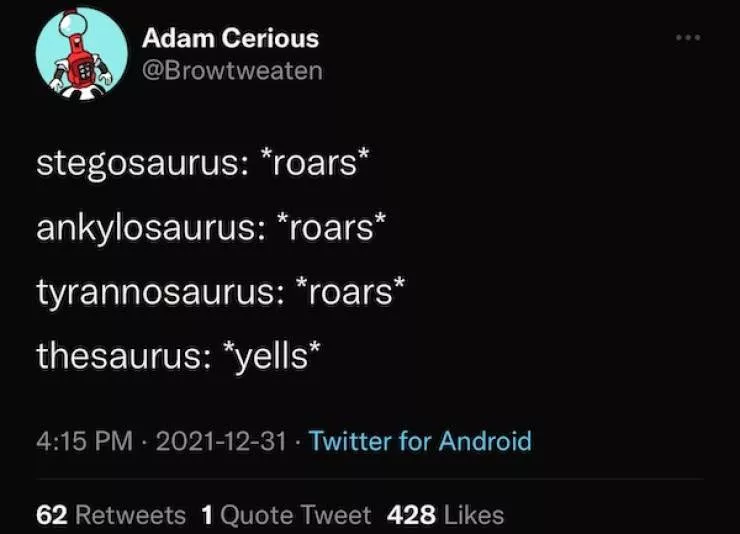
Task: Select the word 'thesaurus' in the tweet
Action: pos(115,355)
